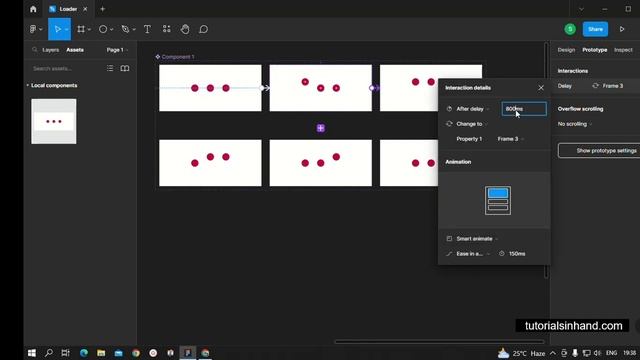Open the No scrolling overflow dropdown
The image size is (640, 360).
[575, 124]
